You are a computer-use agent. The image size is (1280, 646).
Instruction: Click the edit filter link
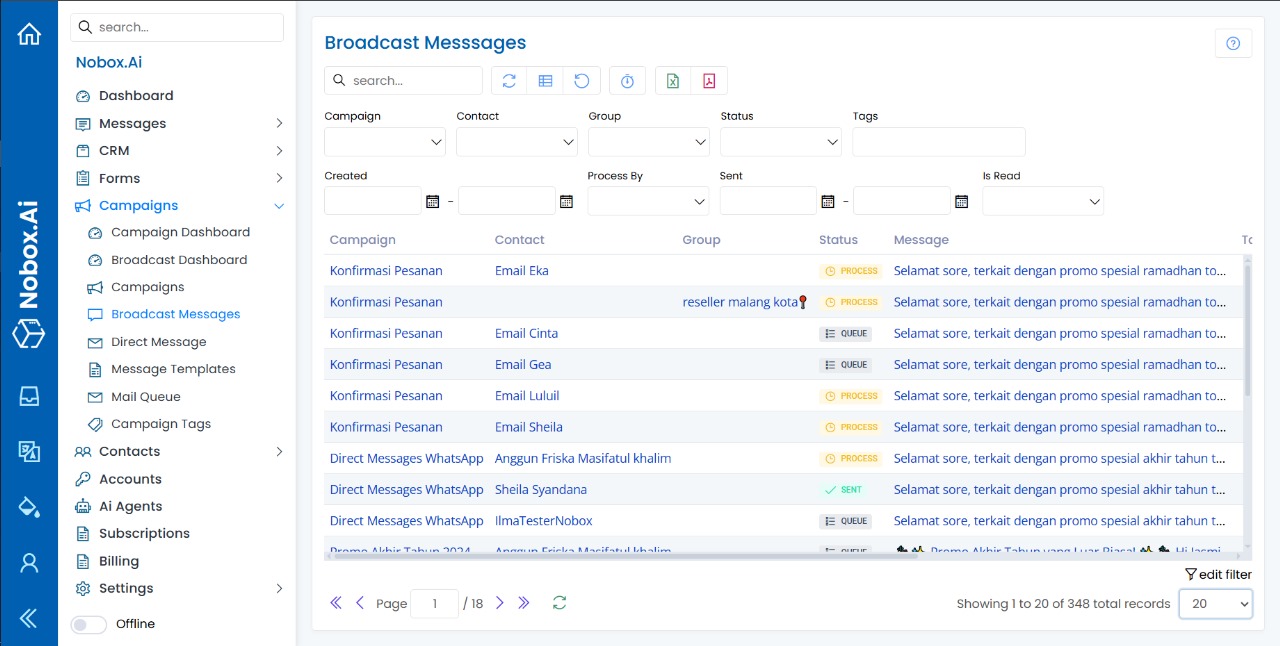[x=1218, y=574]
